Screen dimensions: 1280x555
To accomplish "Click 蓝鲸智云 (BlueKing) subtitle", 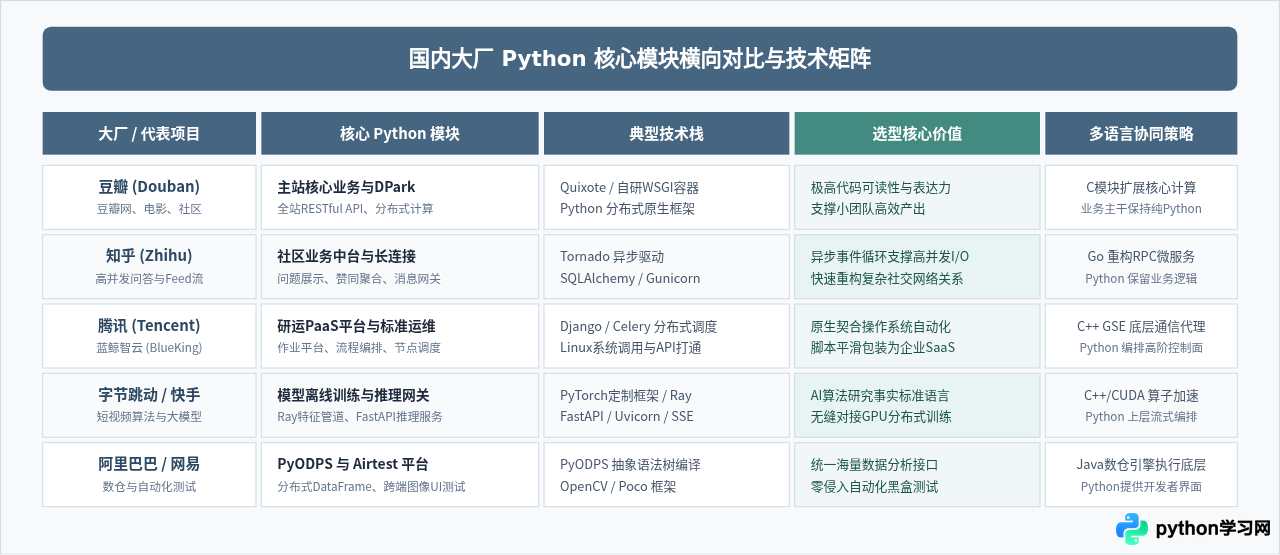I will (x=149, y=348).
